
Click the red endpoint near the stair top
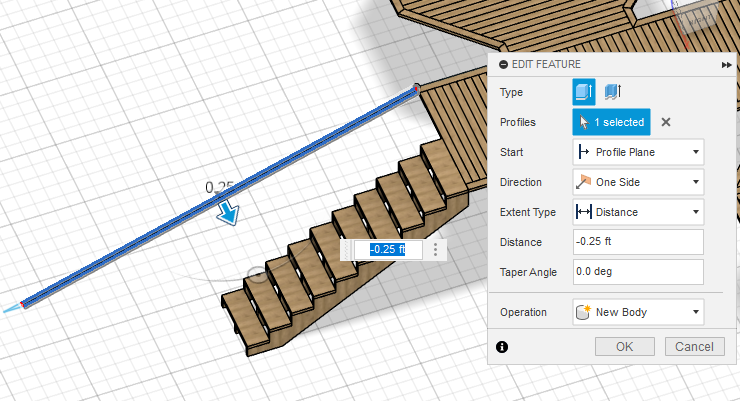coord(415,88)
